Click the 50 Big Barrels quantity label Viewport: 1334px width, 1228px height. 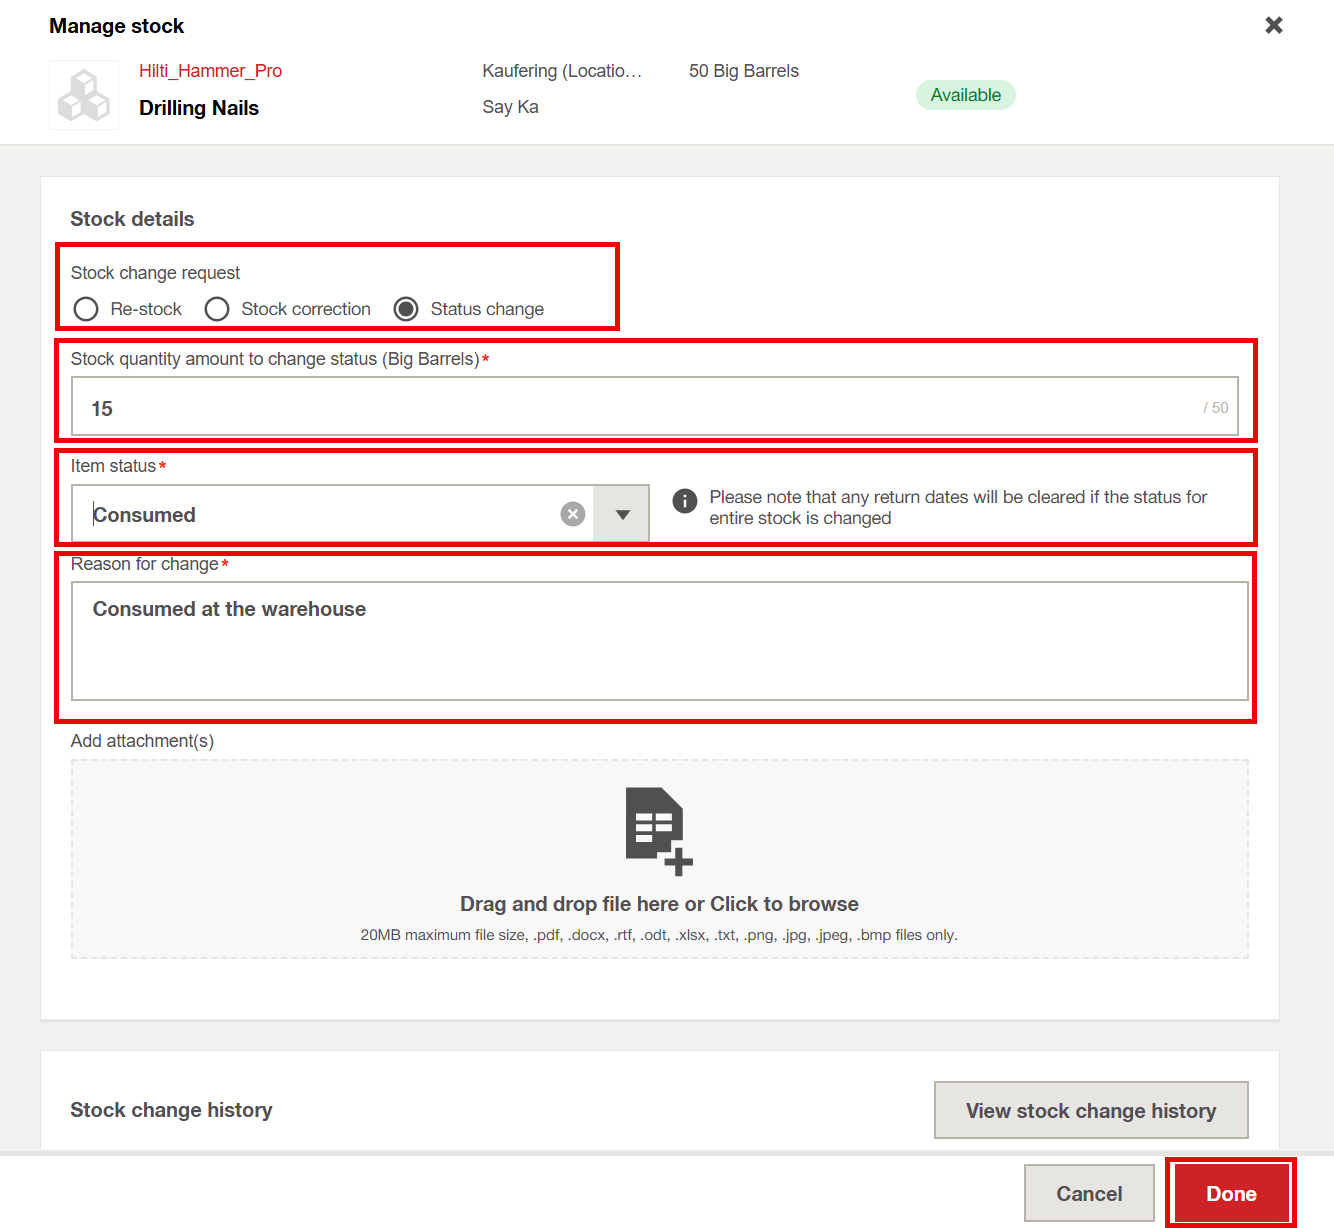[x=743, y=71]
